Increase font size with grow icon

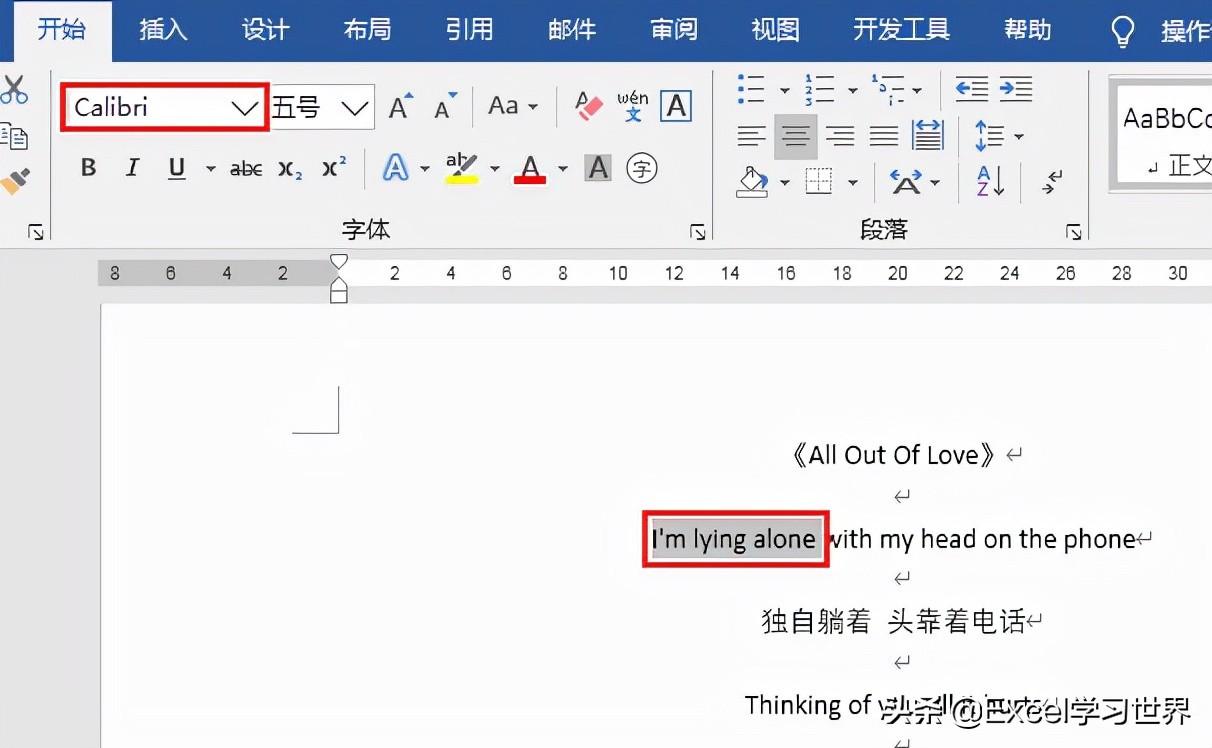(x=401, y=106)
